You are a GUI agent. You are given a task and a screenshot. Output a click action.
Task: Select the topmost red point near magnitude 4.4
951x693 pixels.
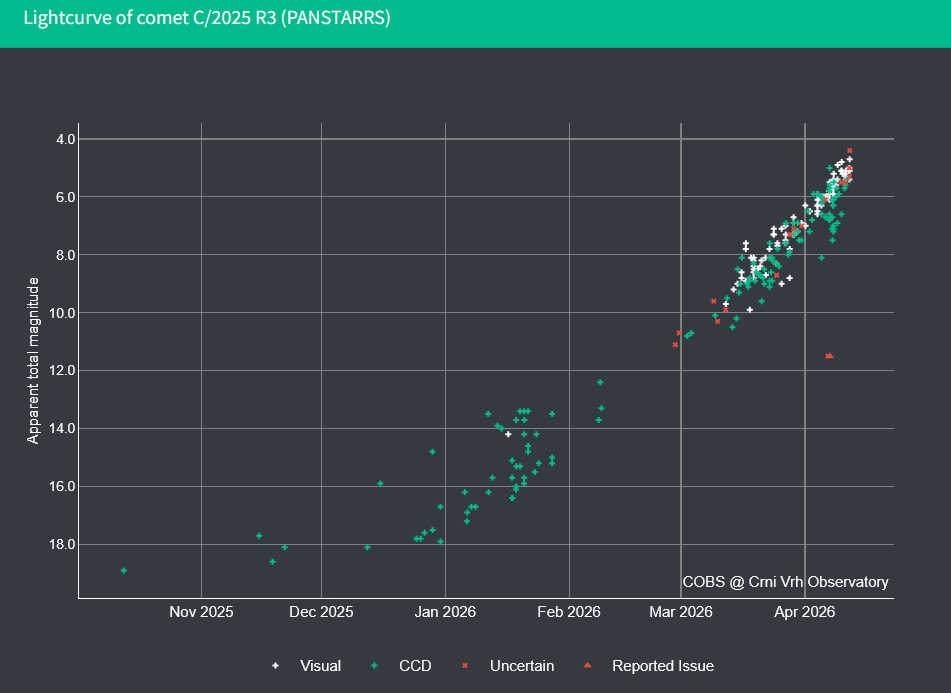[x=849, y=150]
